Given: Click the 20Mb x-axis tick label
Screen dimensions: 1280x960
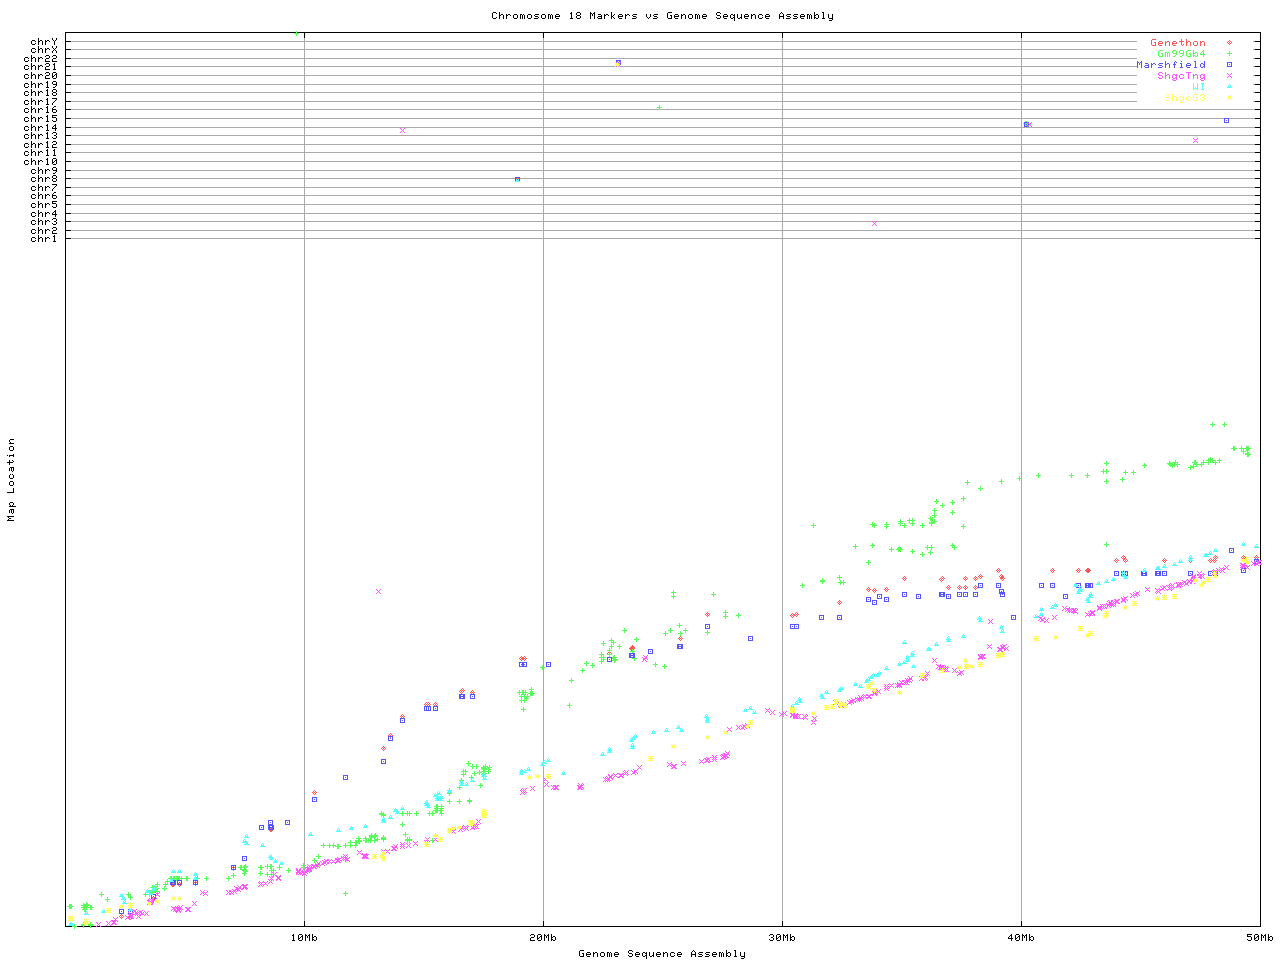Looking at the screenshot, I should 543,937.
